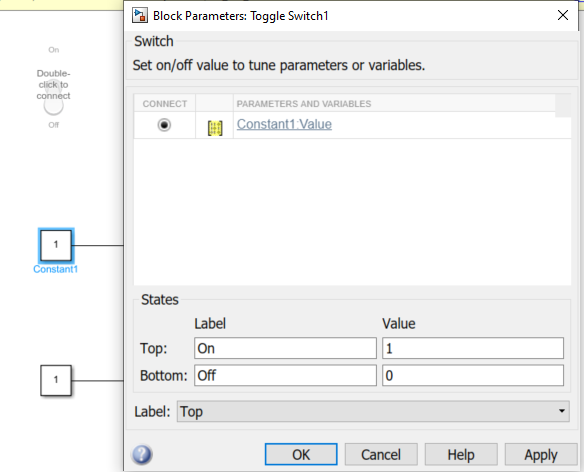This screenshot has height=472, width=584.
Task: Click the Bottom label field containing Off
Action: pos(285,375)
